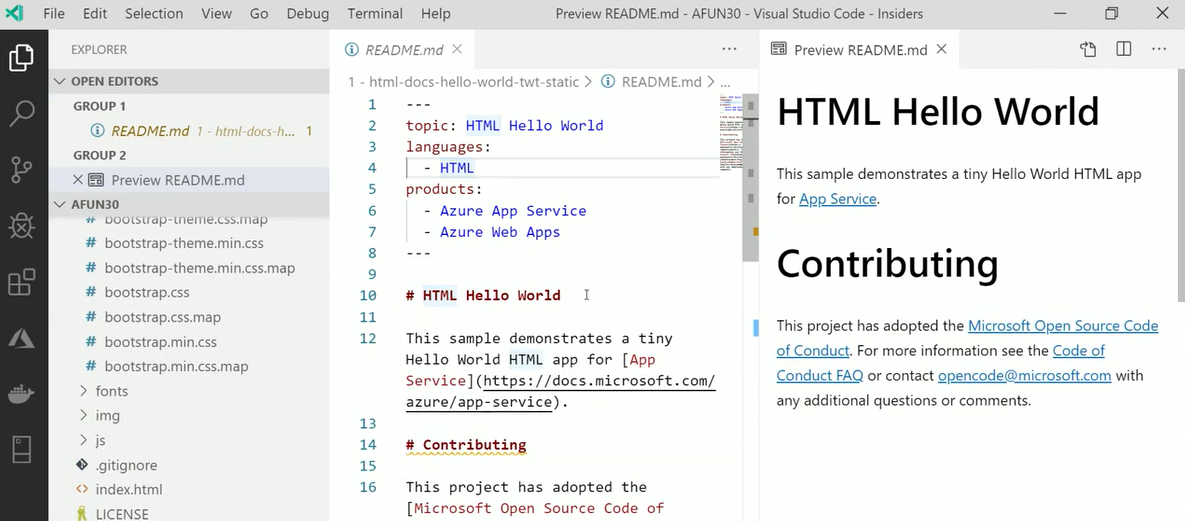The height and width of the screenshot is (521, 1185).
Task: Click the opencode@microsoft.com email link
Action: 1024,376
